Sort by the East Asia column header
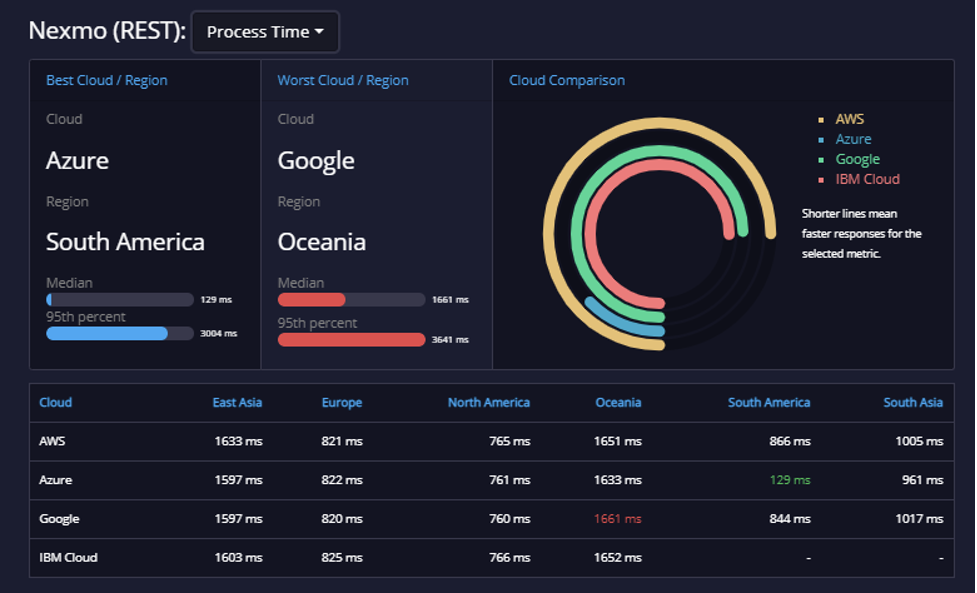Screen dimensions: 977x593 coord(237,402)
